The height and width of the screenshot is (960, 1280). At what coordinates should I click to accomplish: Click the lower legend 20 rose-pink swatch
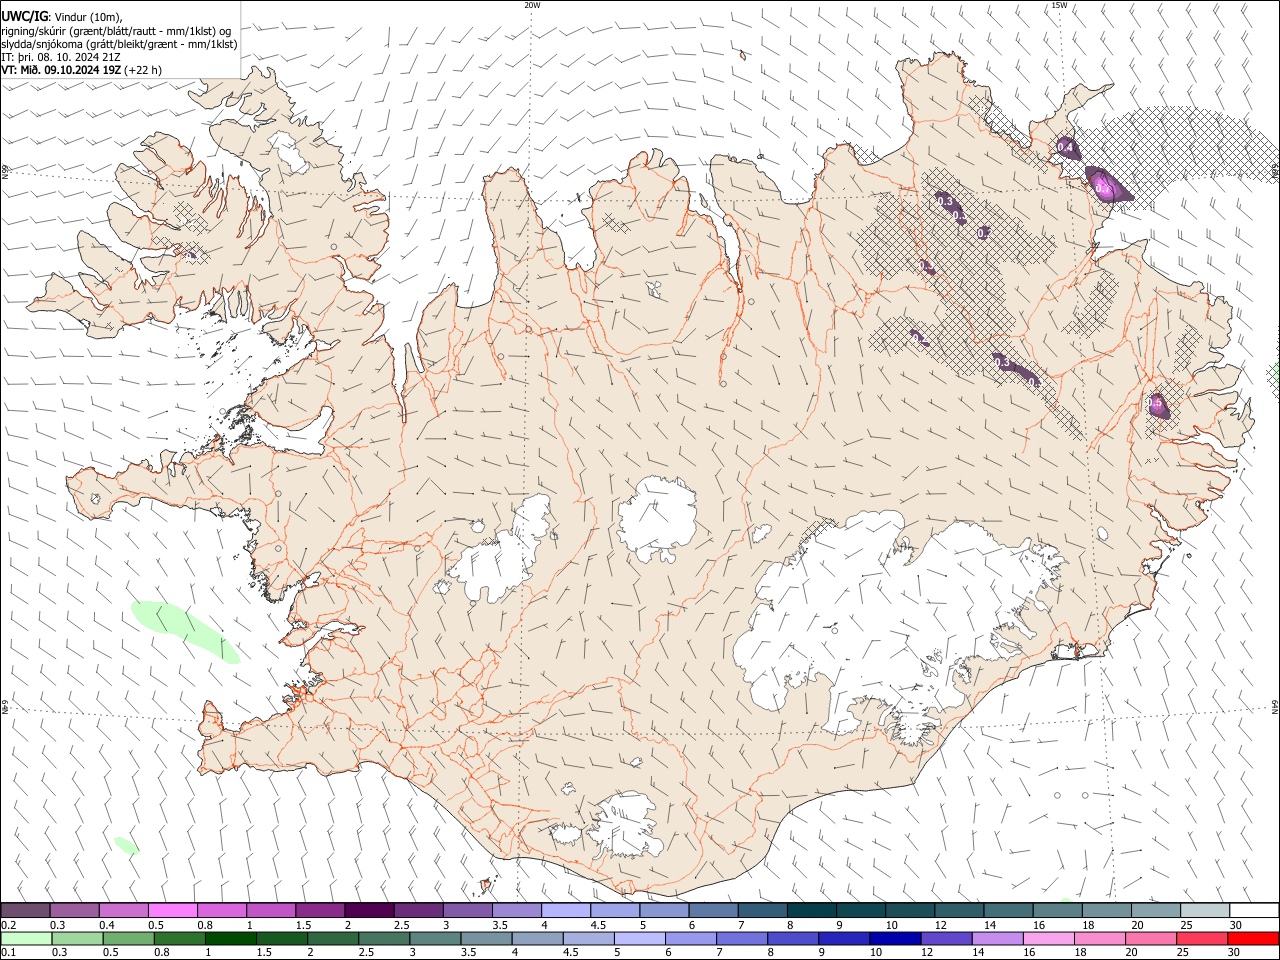1150,938
